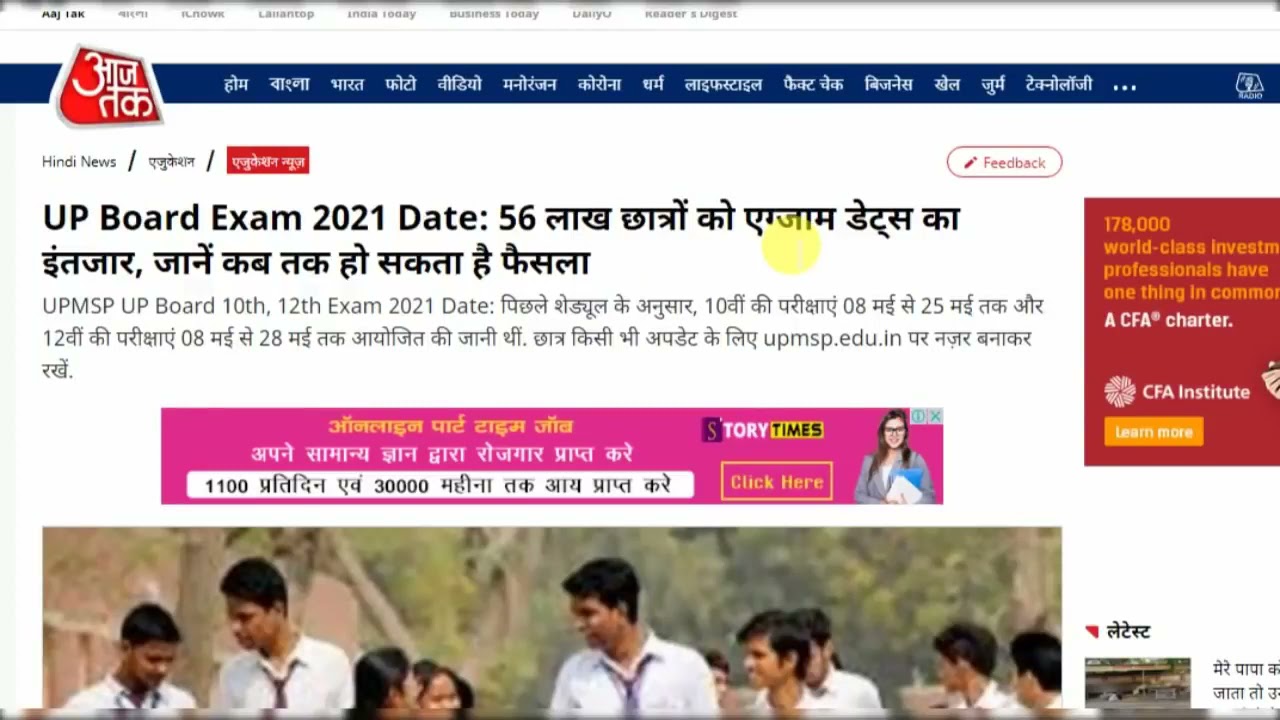
Task: Open the students article photo
Action: pyautogui.click(x=551, y=618)
